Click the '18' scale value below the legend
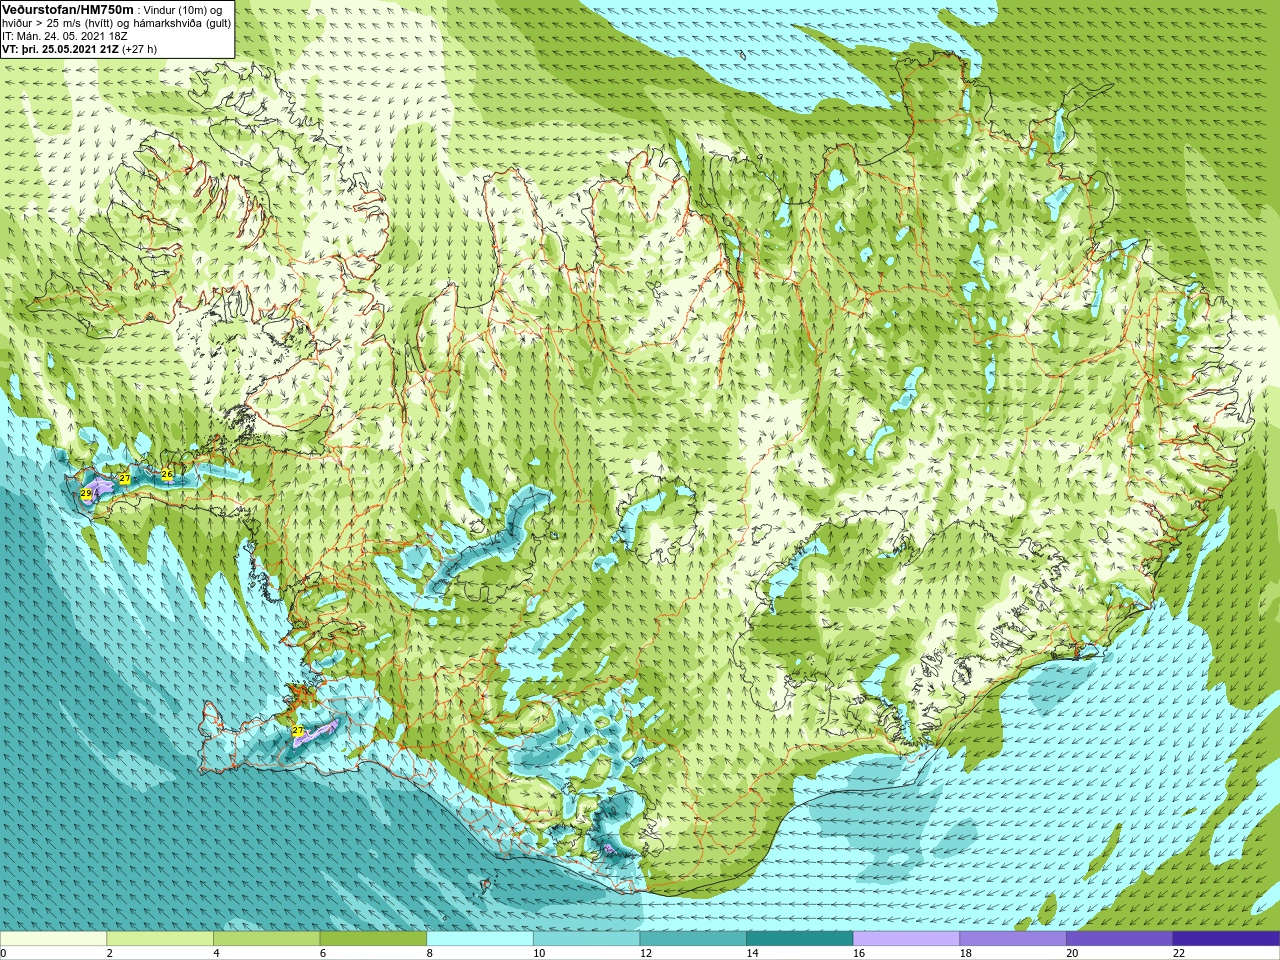 [x=966, y=953]
